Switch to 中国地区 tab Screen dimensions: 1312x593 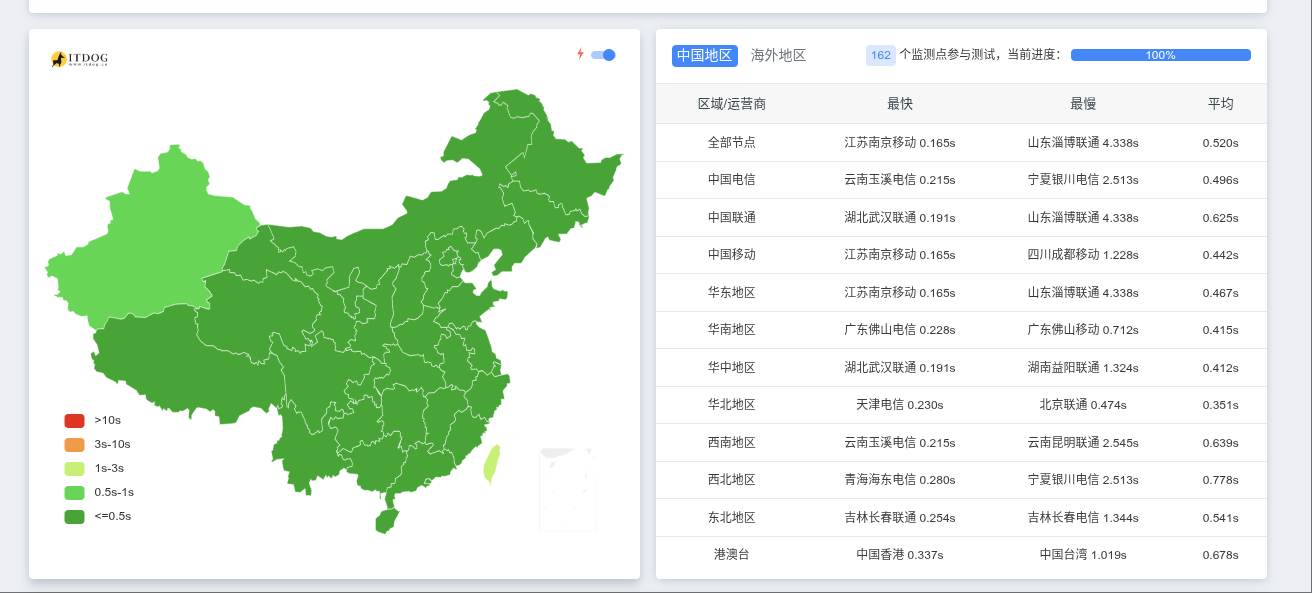[704, 56]
